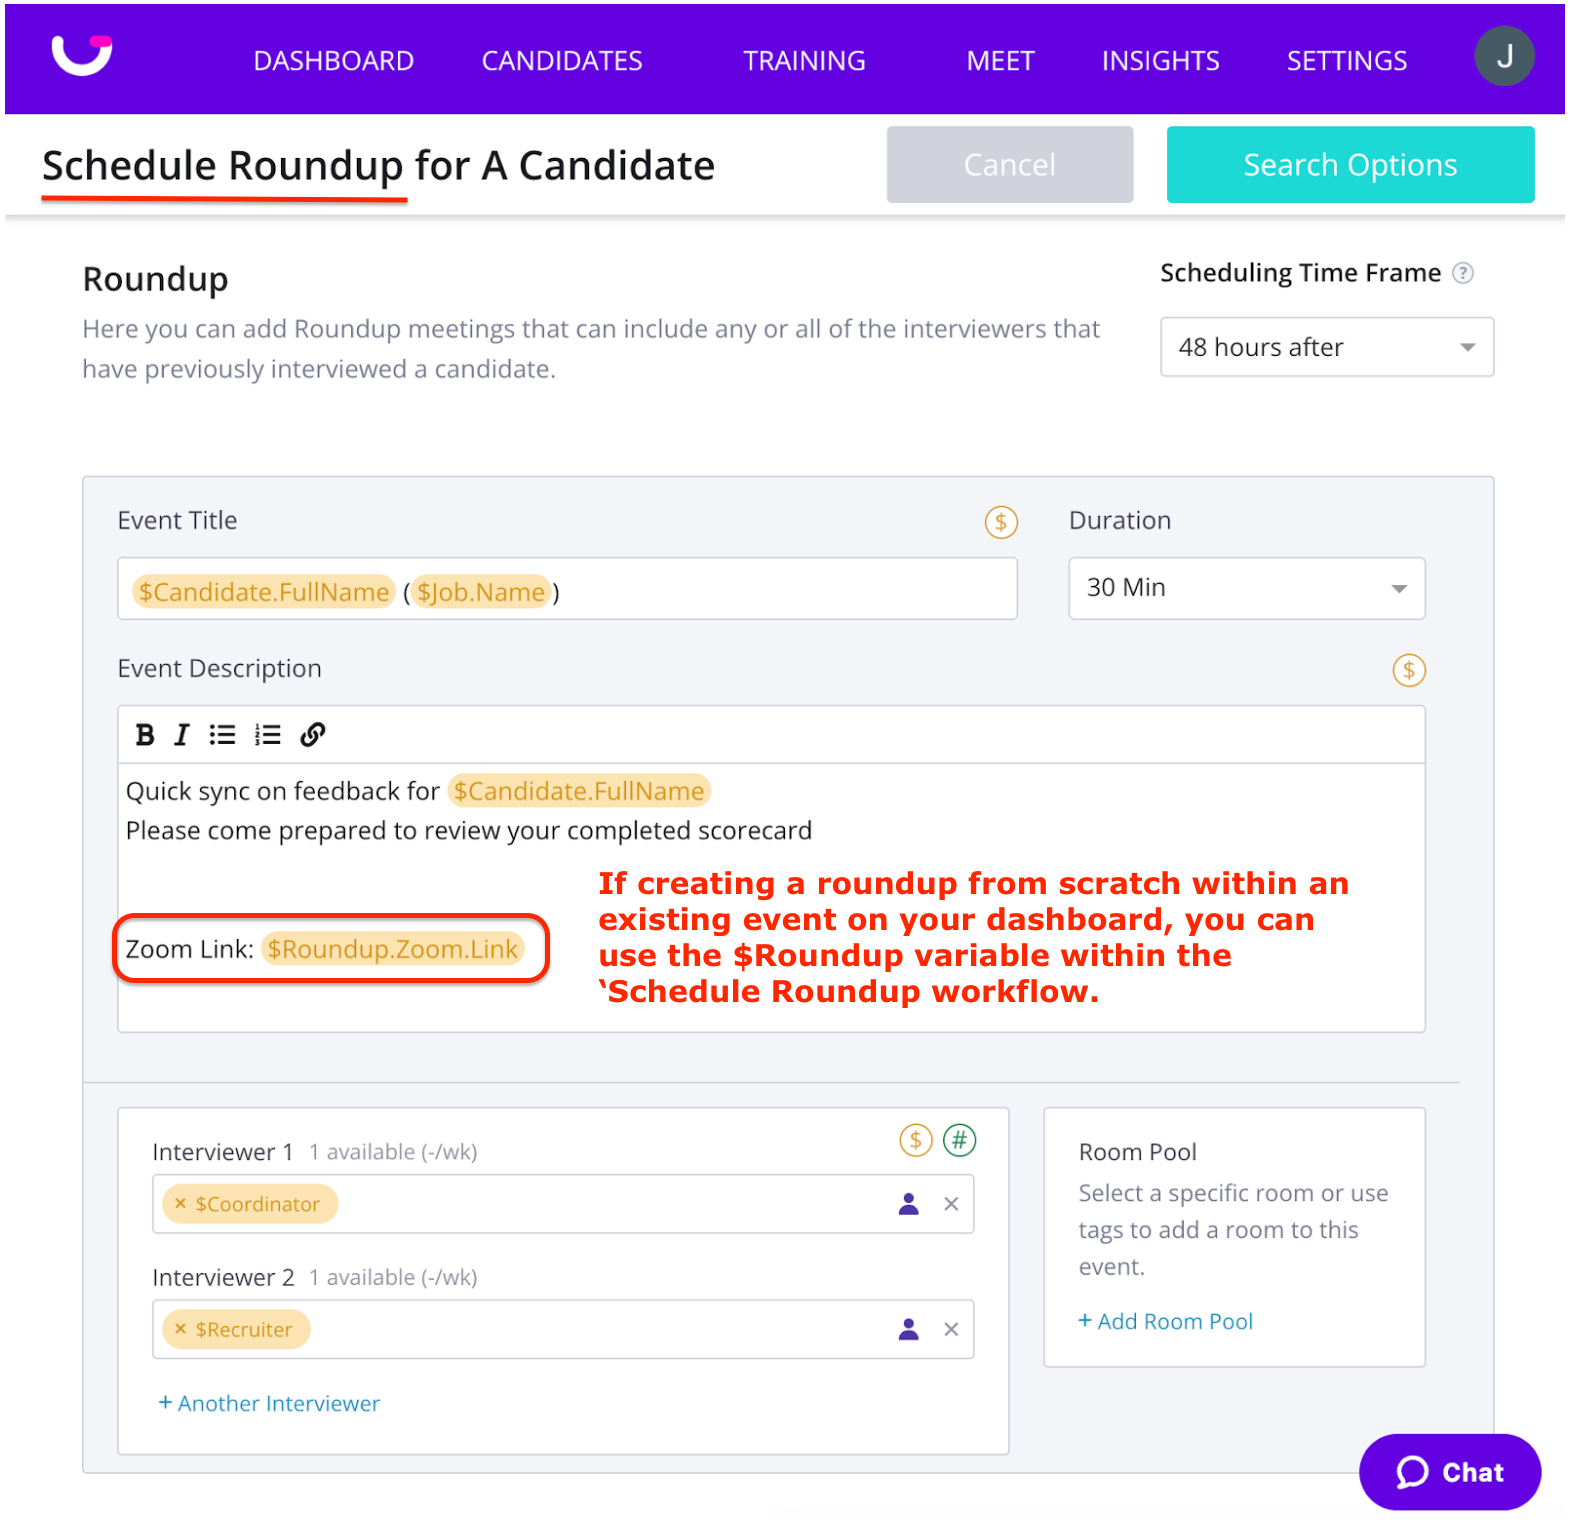
Task: Open the user avatar J menu
Action: tap(1503, 57)
